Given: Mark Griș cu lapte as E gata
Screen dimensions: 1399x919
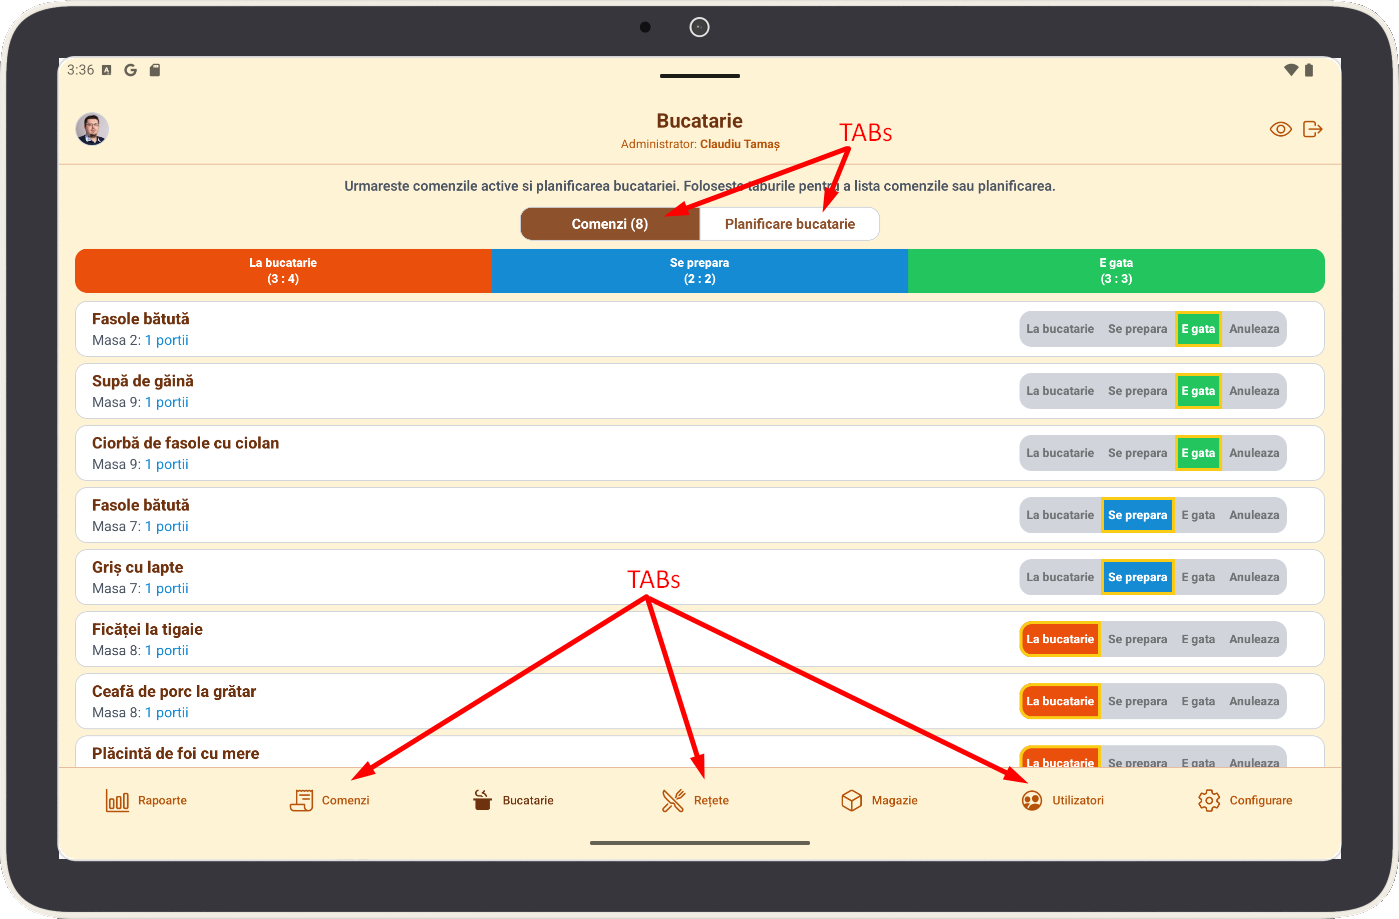Looking at the screenshot, I should pyautogui.click(x=1198, y=577).
